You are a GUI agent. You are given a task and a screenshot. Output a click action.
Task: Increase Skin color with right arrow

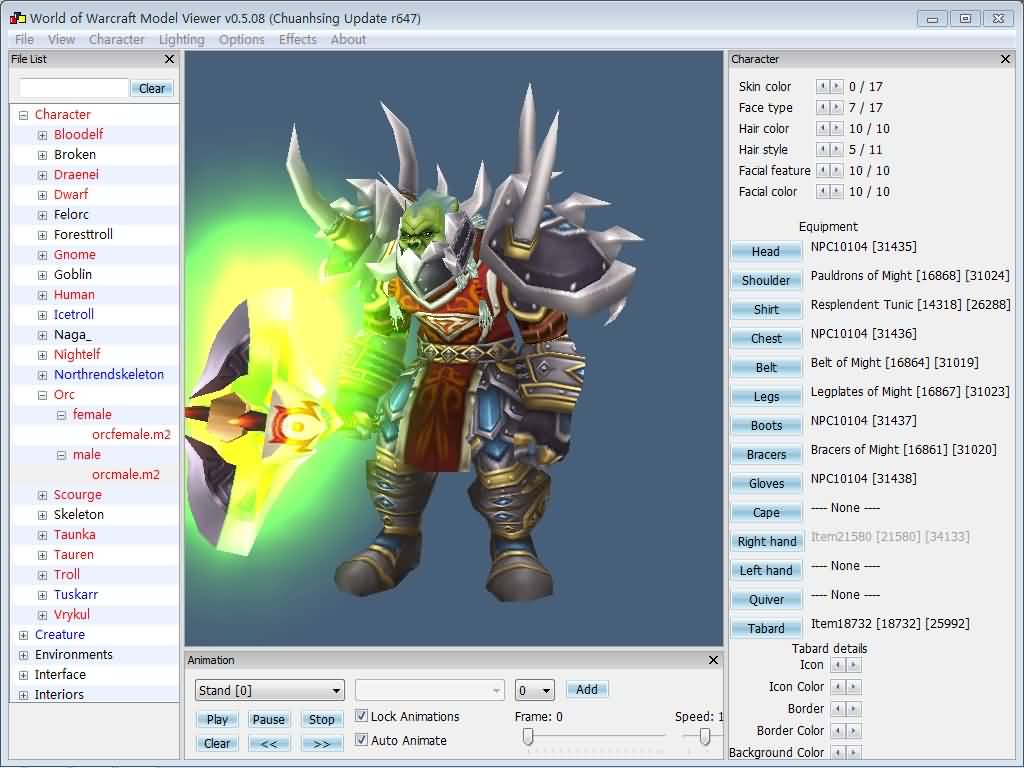(x=836, y=86)
